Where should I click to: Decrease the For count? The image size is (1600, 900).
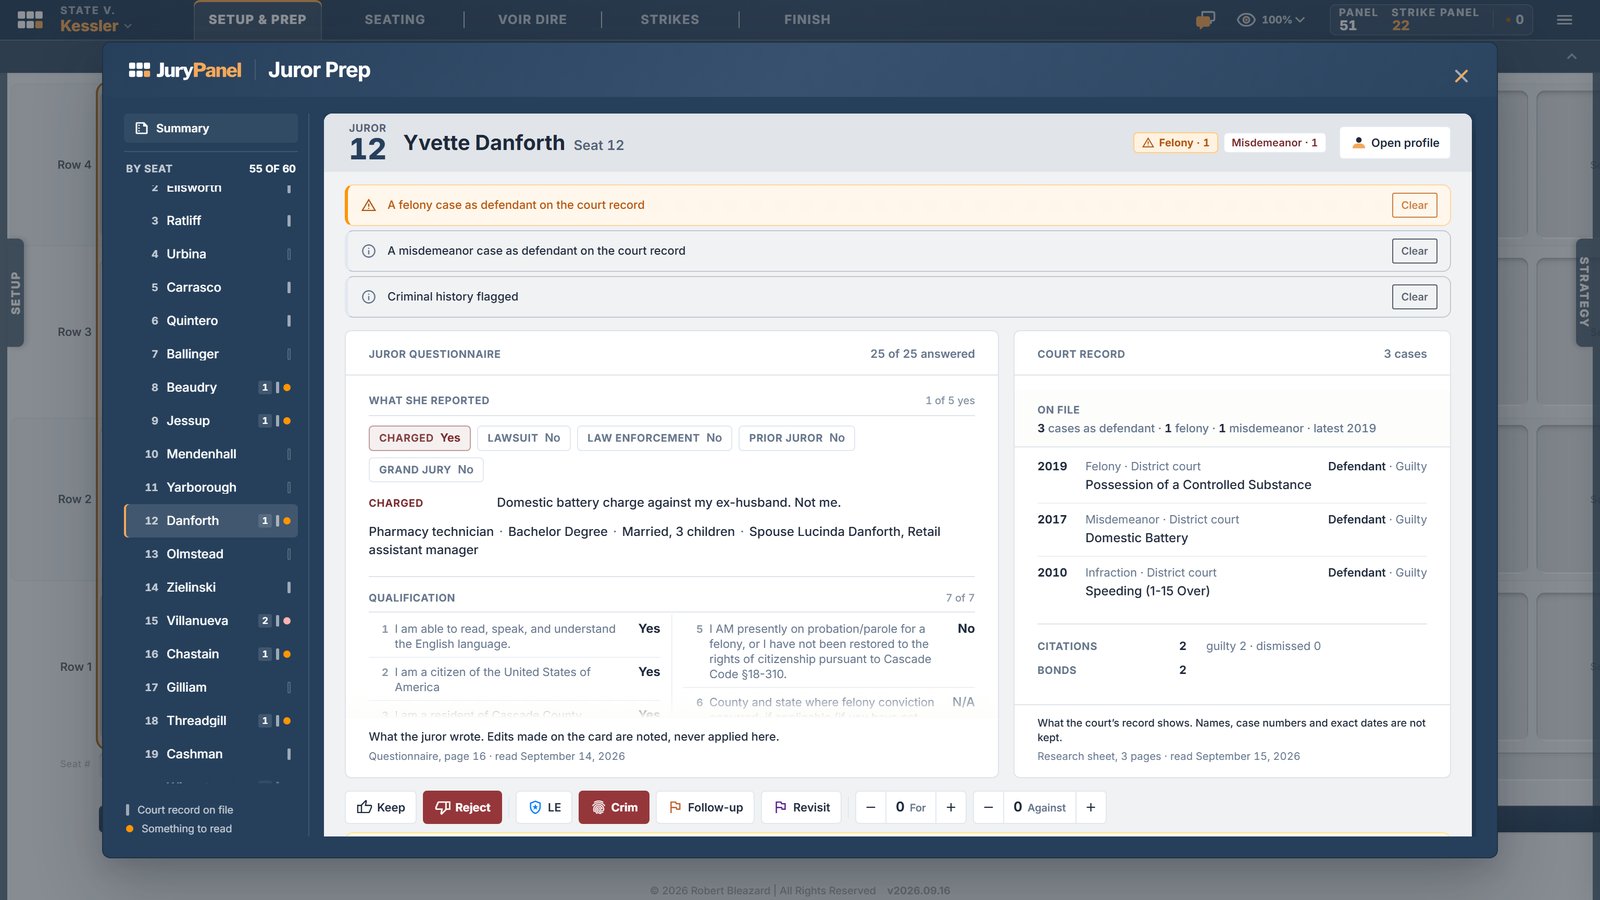[871, 807]
